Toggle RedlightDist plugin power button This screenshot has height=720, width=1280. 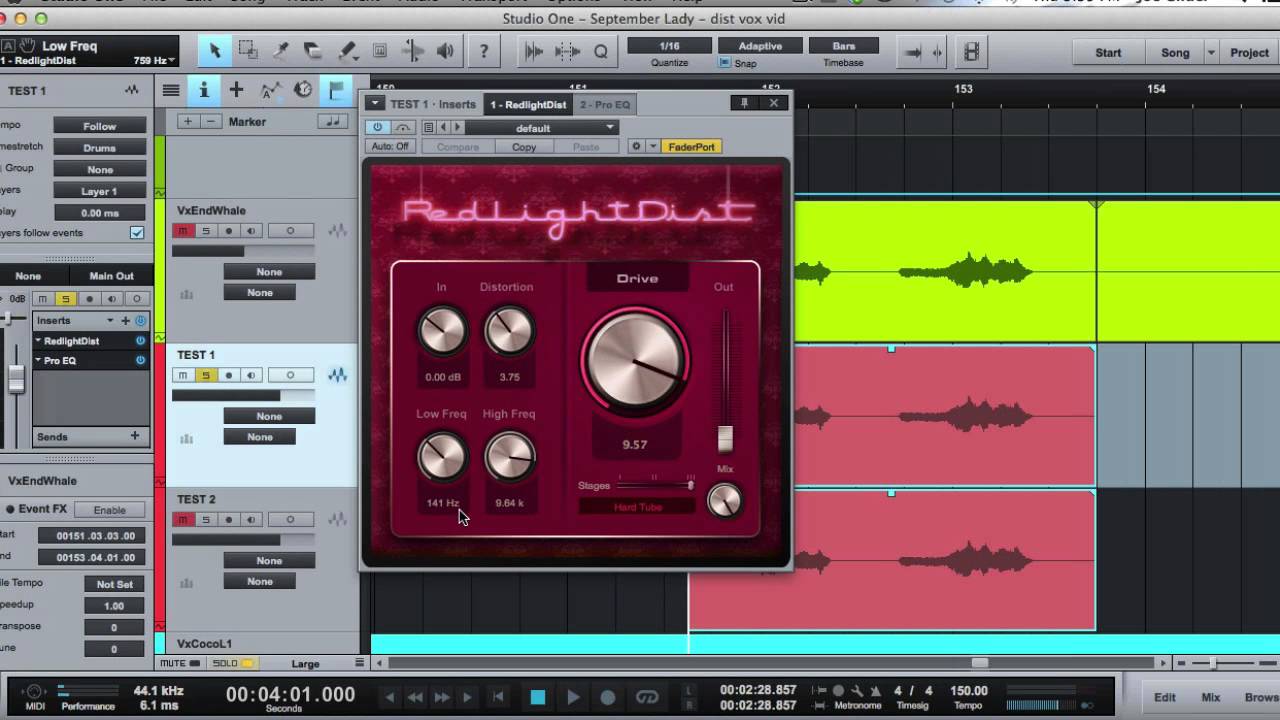click(377, 127)
